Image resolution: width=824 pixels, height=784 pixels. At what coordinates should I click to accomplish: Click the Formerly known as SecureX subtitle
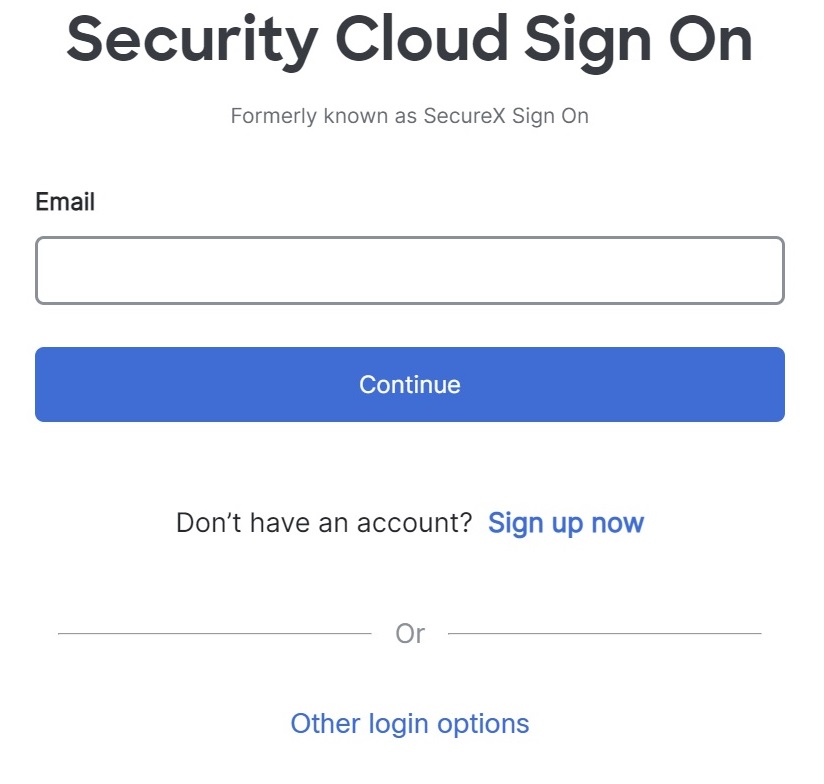[x=409, y=116]
